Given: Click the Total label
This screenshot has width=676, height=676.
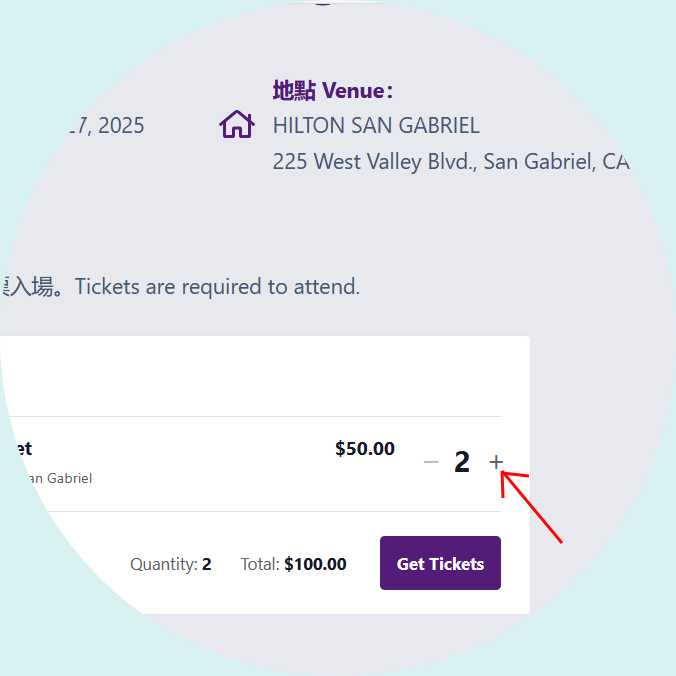Looking at the screenshot, I should tap(260, 564).
